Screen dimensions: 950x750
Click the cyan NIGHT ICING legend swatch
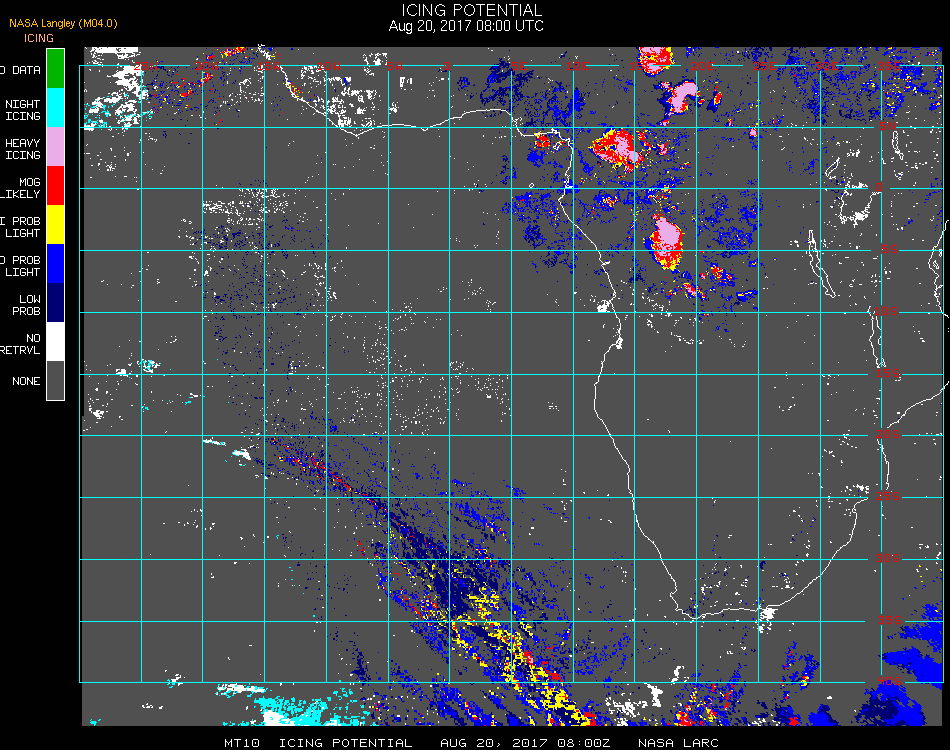coord(55,107)
